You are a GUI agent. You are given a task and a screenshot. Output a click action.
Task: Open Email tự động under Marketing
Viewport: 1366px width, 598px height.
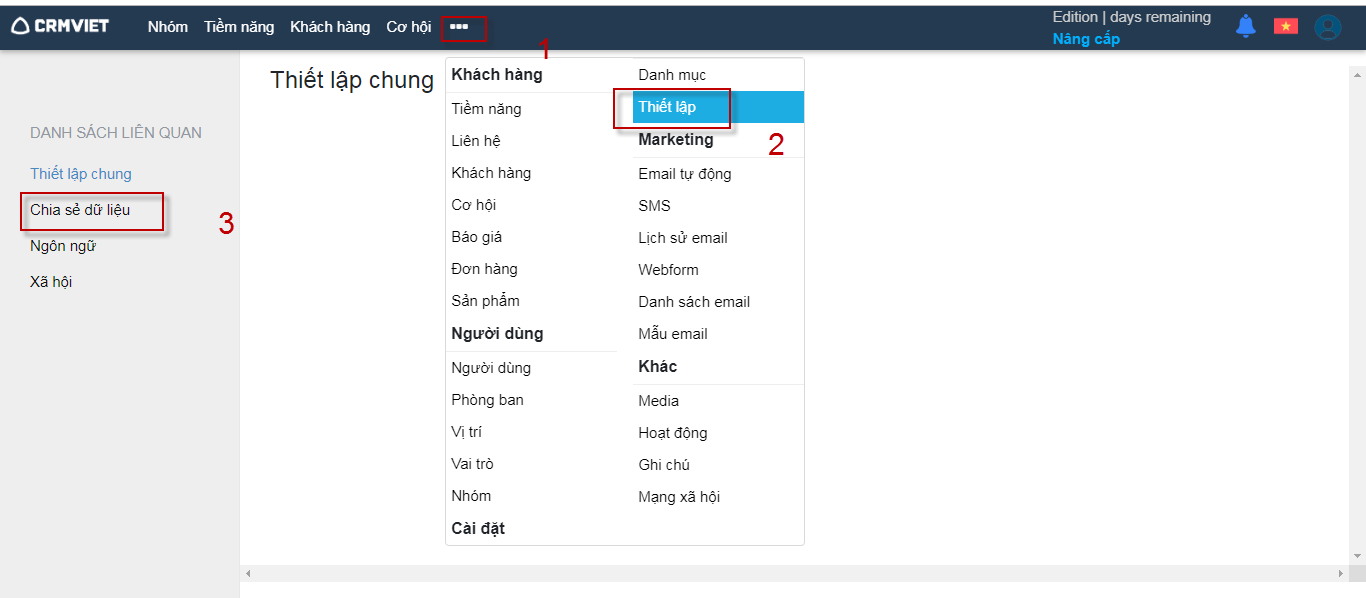685,174
